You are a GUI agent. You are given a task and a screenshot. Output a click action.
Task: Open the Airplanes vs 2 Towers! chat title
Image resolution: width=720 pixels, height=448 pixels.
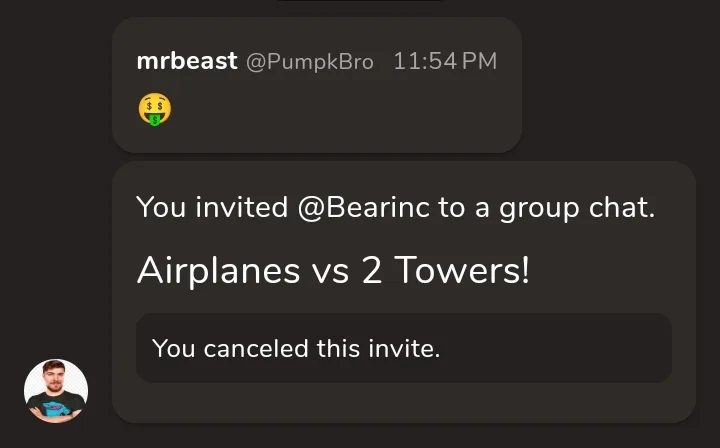[333, 270]
